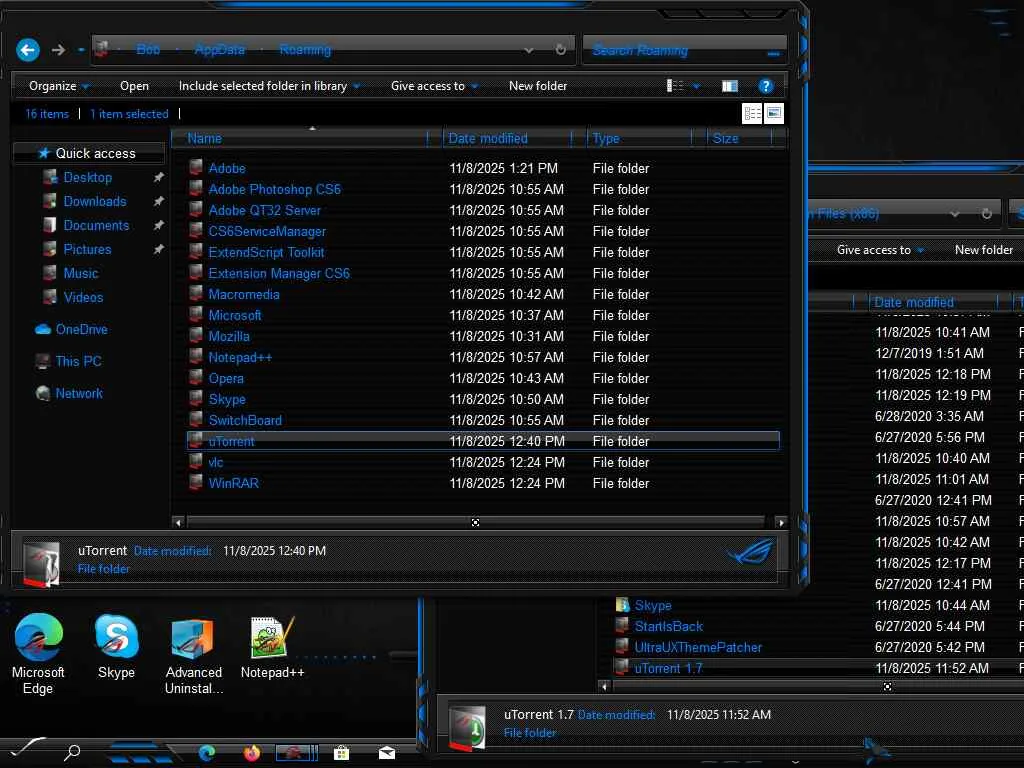
Task: Click Open in the command bar
Action: click(135, 86)
